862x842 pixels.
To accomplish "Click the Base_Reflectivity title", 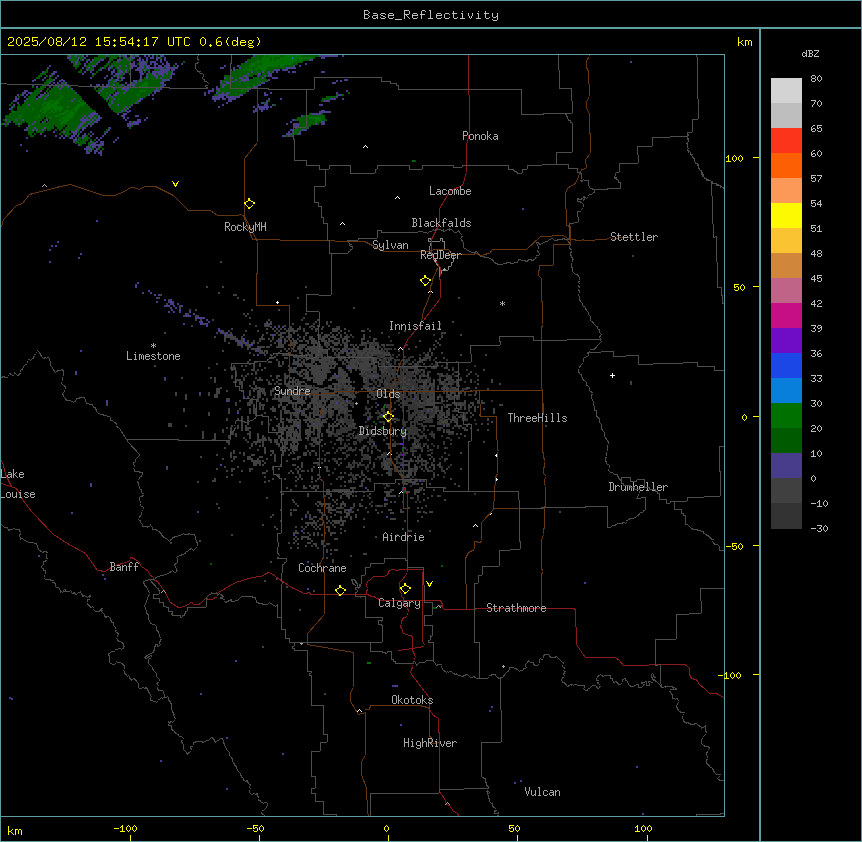I will [x=431, y=15].
